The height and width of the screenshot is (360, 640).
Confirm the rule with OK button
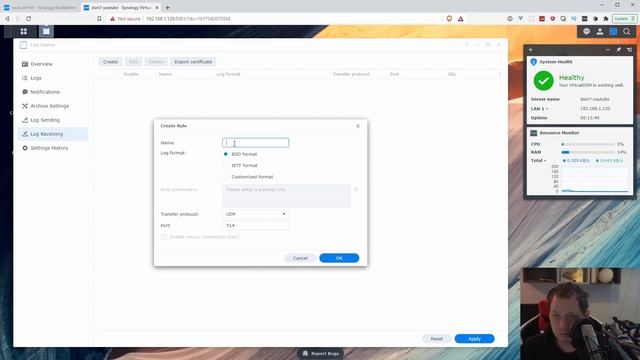339,258
